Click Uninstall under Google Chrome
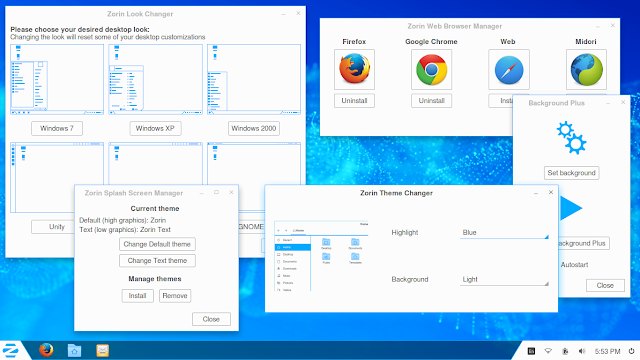The image size is (640, 360). coord(431,101)
